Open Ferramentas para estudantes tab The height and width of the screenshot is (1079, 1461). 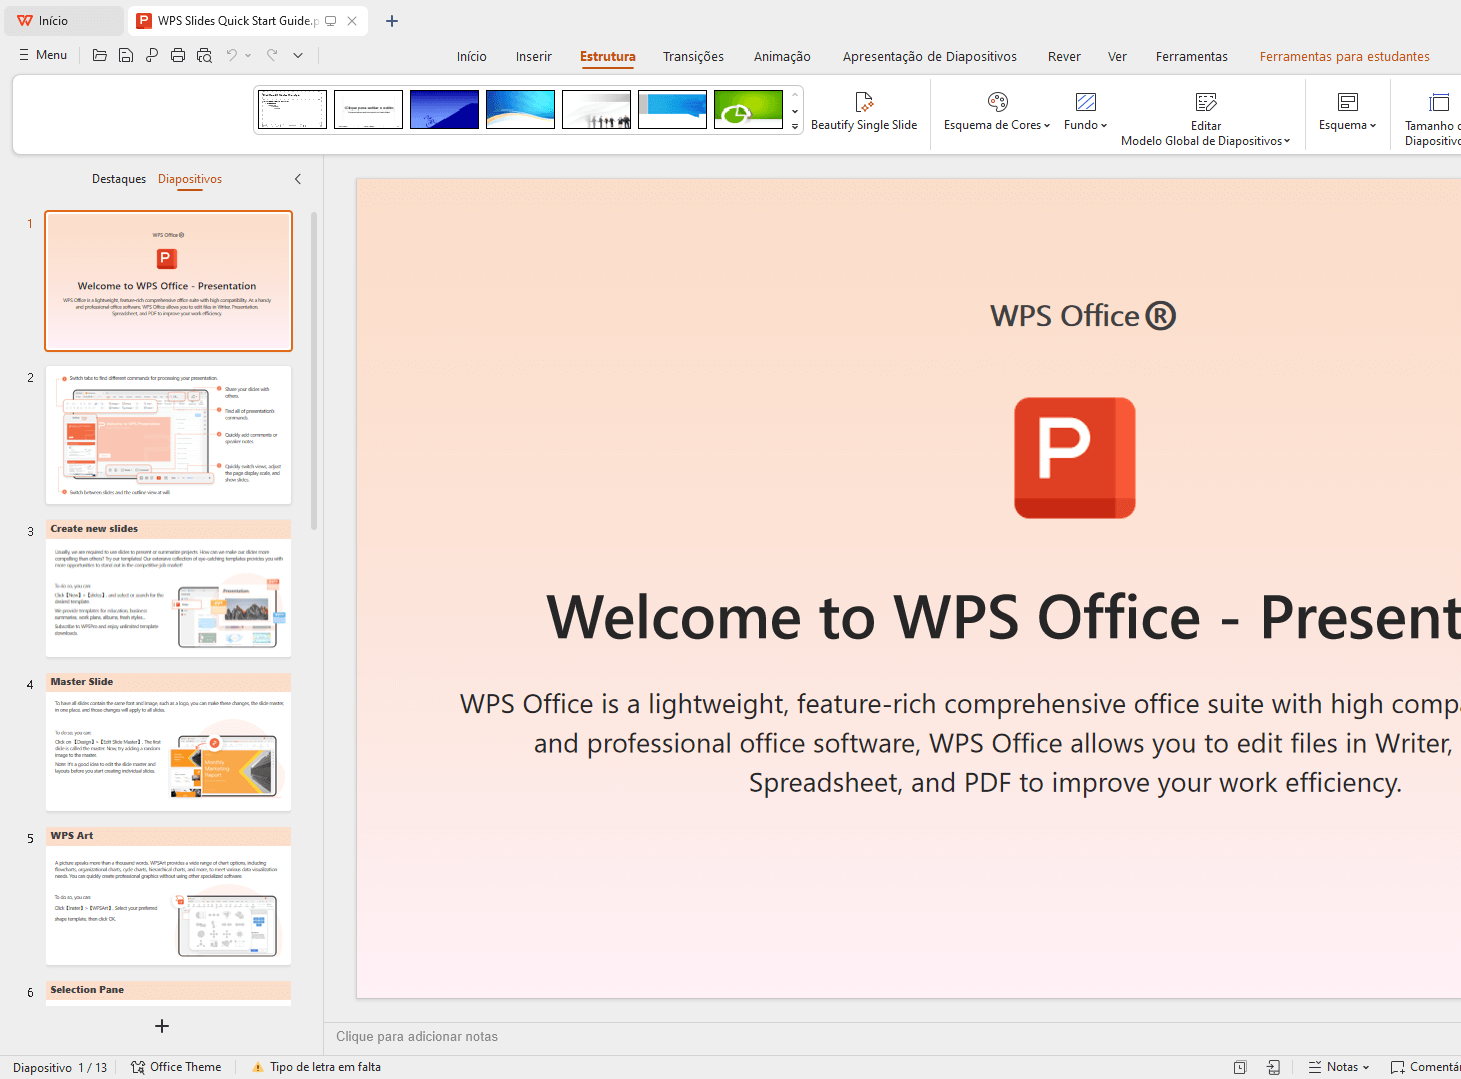(x=1345, y=56)
